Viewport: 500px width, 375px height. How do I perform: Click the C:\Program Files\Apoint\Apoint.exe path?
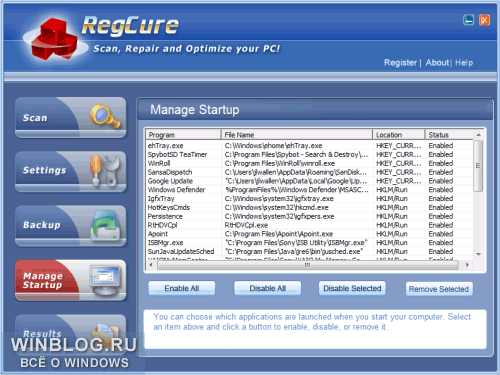(279, 234)
